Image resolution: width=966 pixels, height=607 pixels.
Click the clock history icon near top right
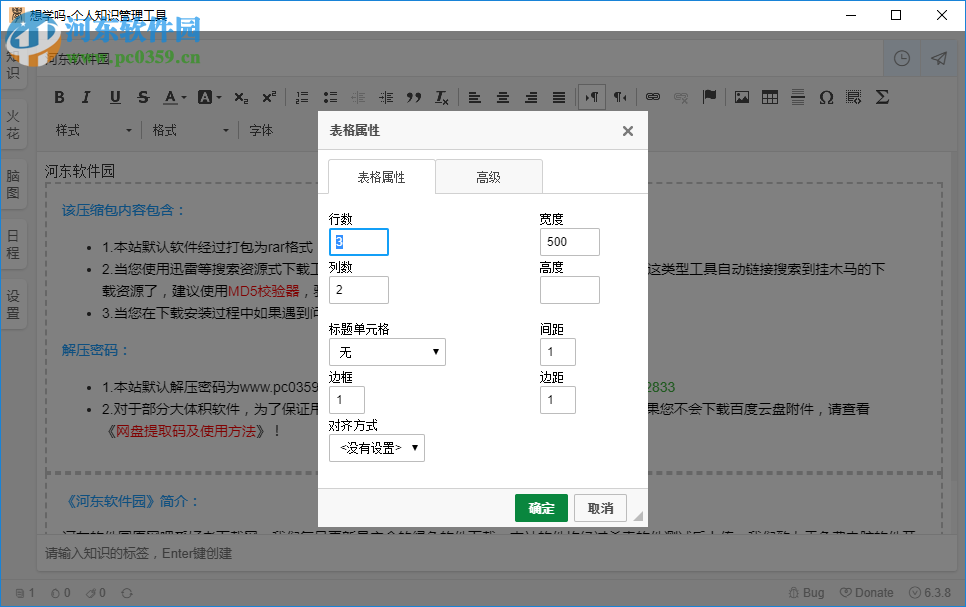[901, 58]
